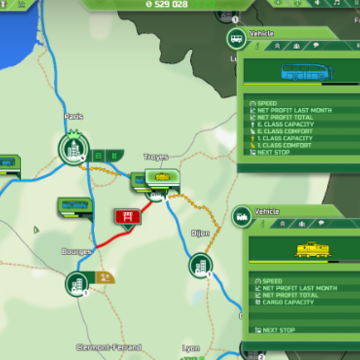
Task: Click NET PROFIT TOTAL in train panel
Action: pos(304,295)
